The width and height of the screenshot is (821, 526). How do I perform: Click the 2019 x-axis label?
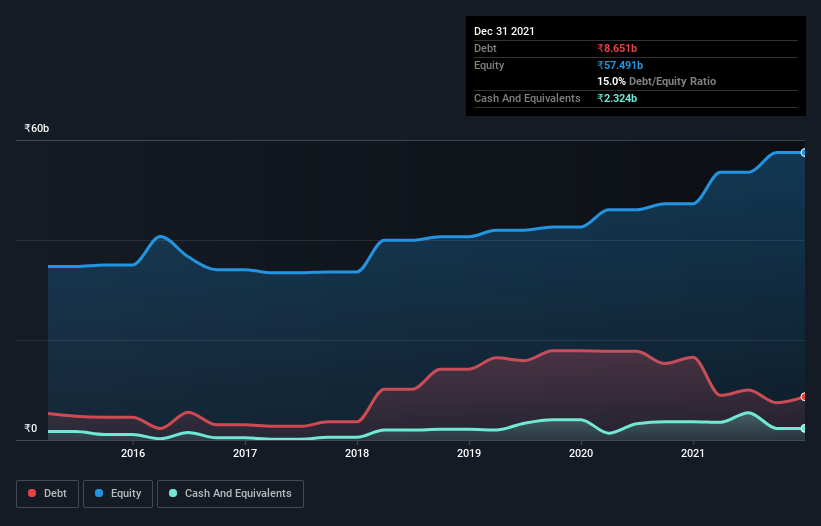[x=469, y=453]
